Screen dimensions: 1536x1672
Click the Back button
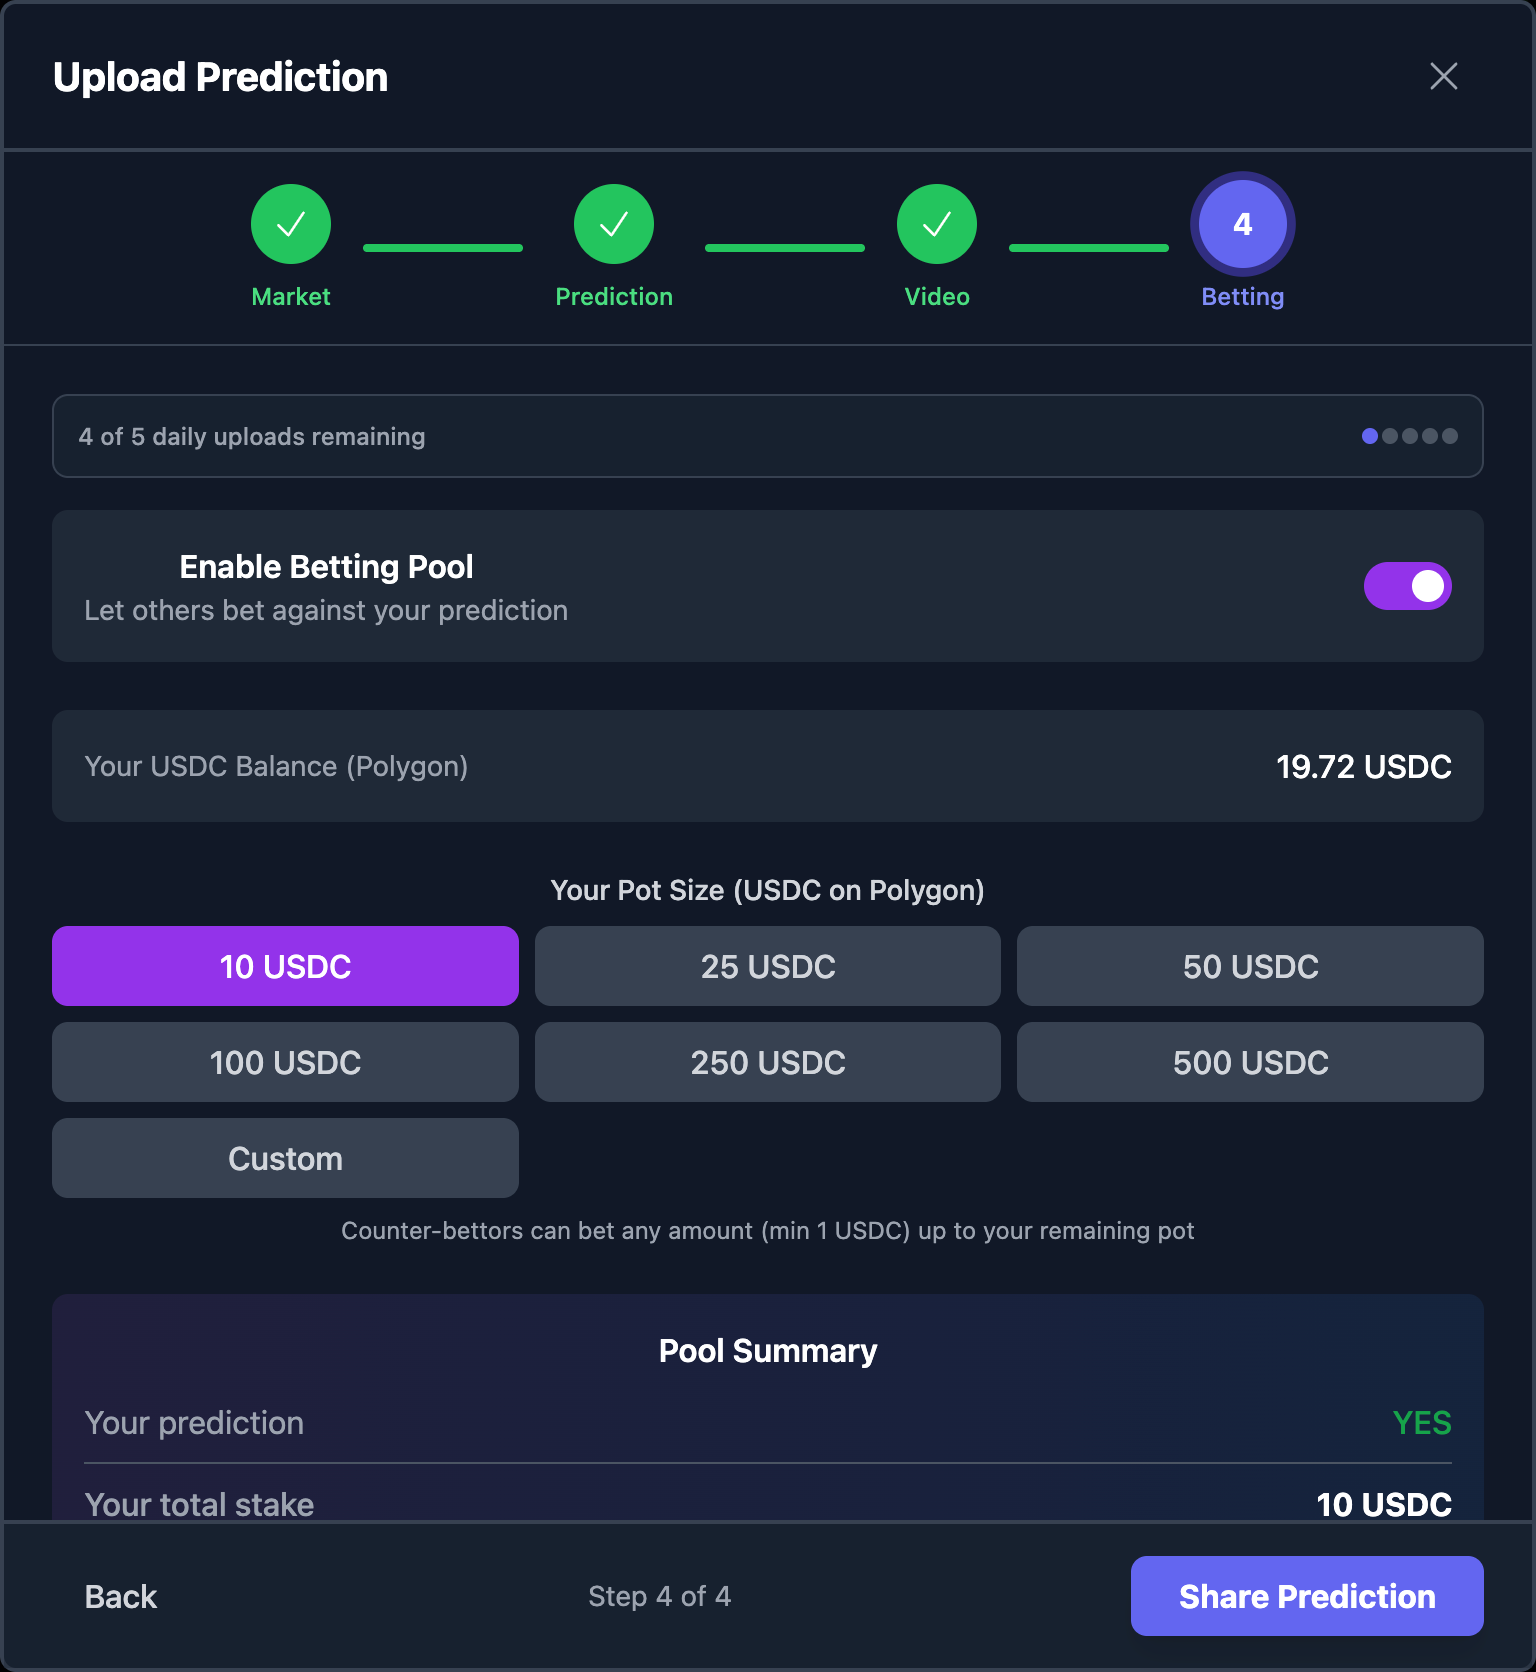click(x=120, y=1596)
